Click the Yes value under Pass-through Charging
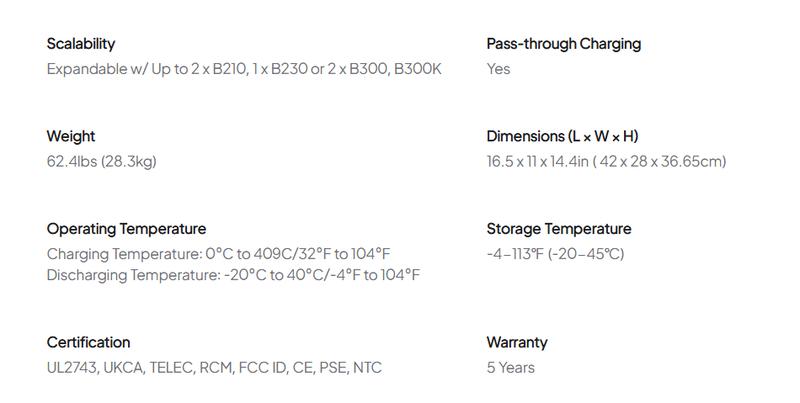The height and width of the screenshot is (403, 800). tap(498, 69)
